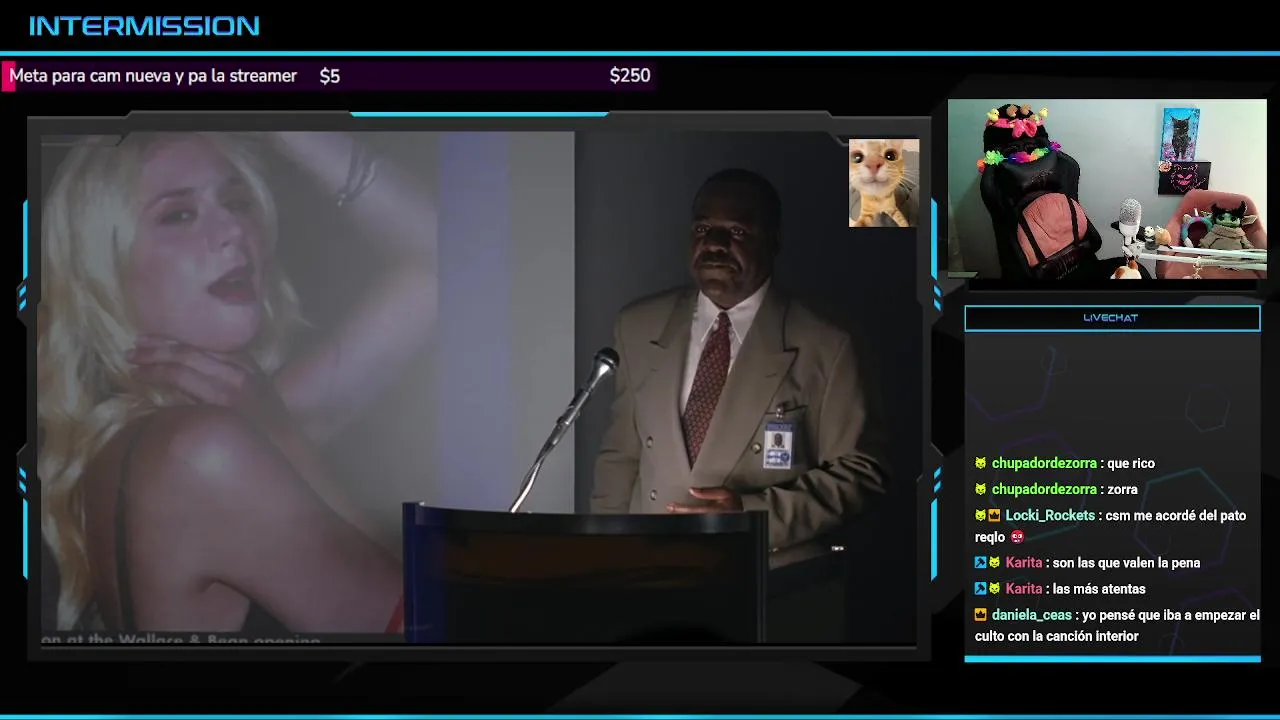Click 'culto con la canción interior' text
1280x720 pixels.
[1057, 636]
